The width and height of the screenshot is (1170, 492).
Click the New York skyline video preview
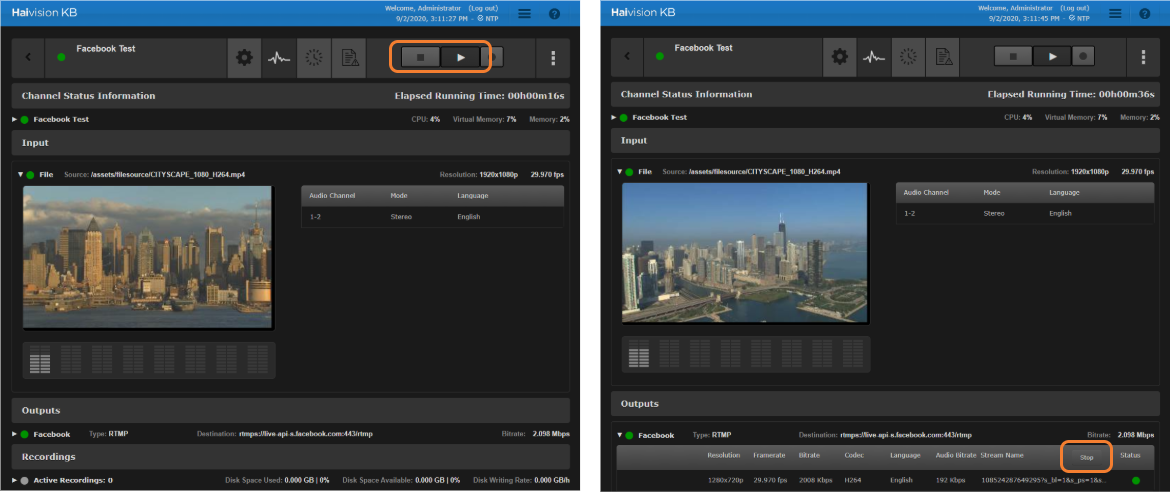click(147, 257)
